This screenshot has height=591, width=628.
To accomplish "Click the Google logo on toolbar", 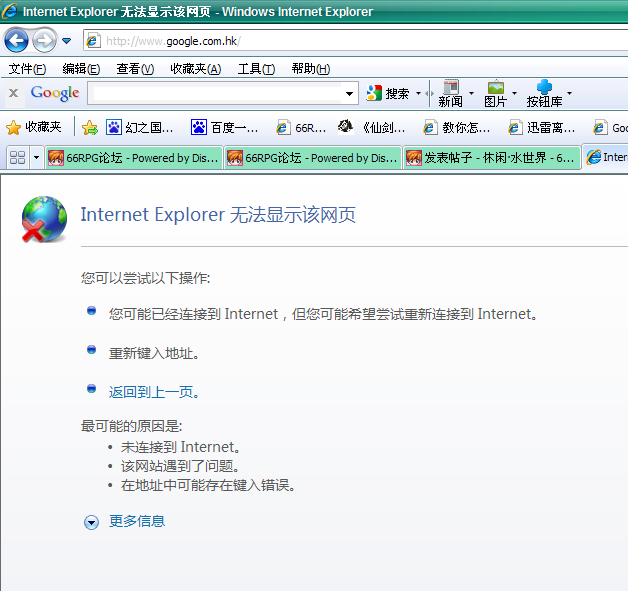I will tap(55, 93).
